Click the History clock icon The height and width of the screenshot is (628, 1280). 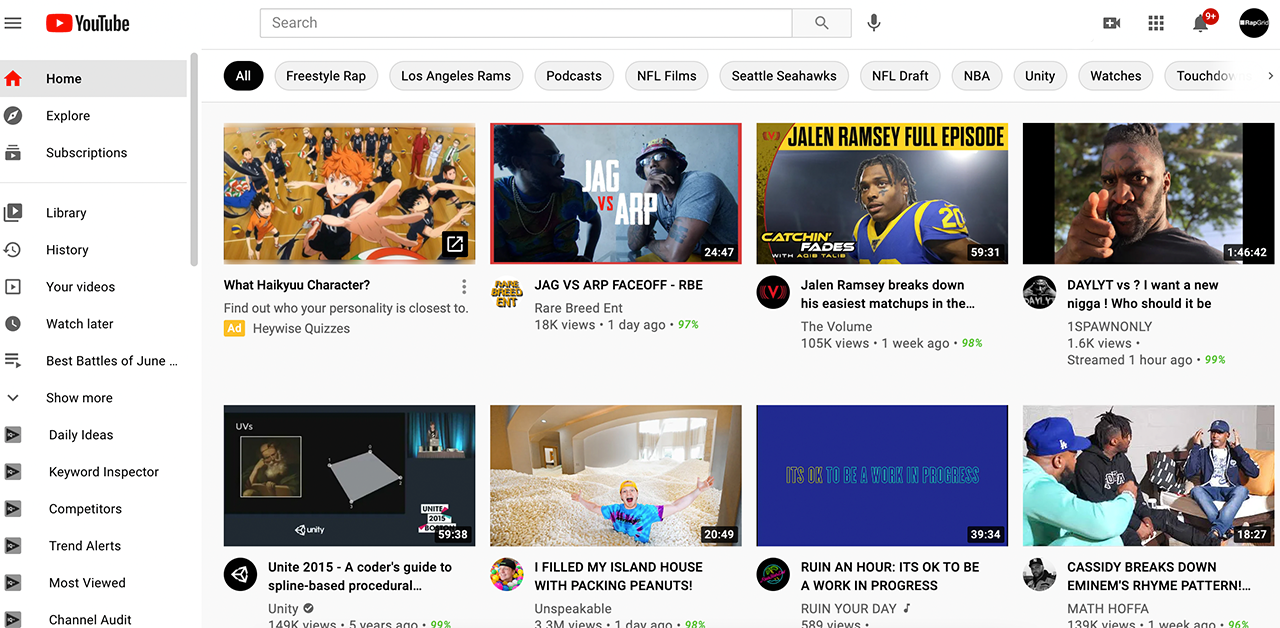pos(13,249)
